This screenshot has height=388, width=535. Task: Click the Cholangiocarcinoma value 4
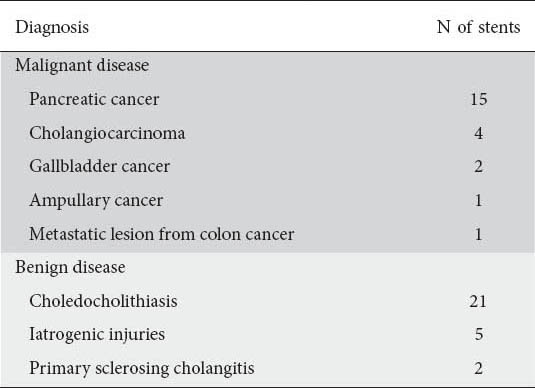[478, 133]
